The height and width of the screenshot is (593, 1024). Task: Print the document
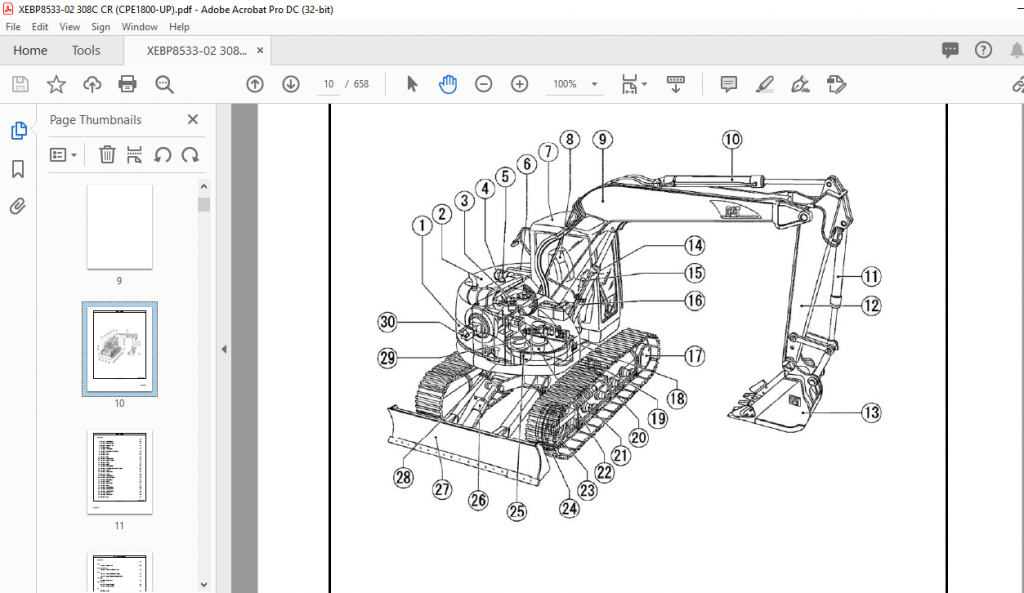tap(127, 84)
